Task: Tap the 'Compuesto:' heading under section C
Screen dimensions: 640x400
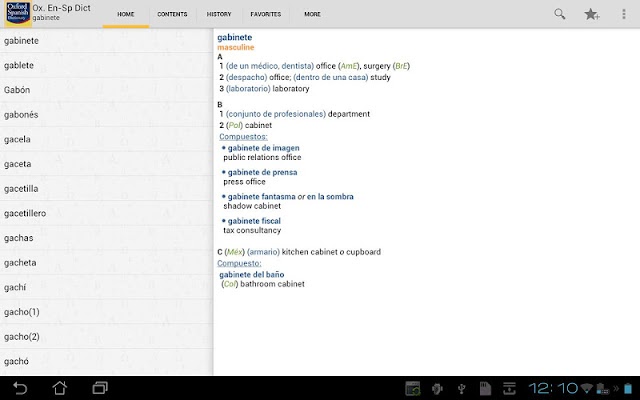Action: [x=239, y=263]
